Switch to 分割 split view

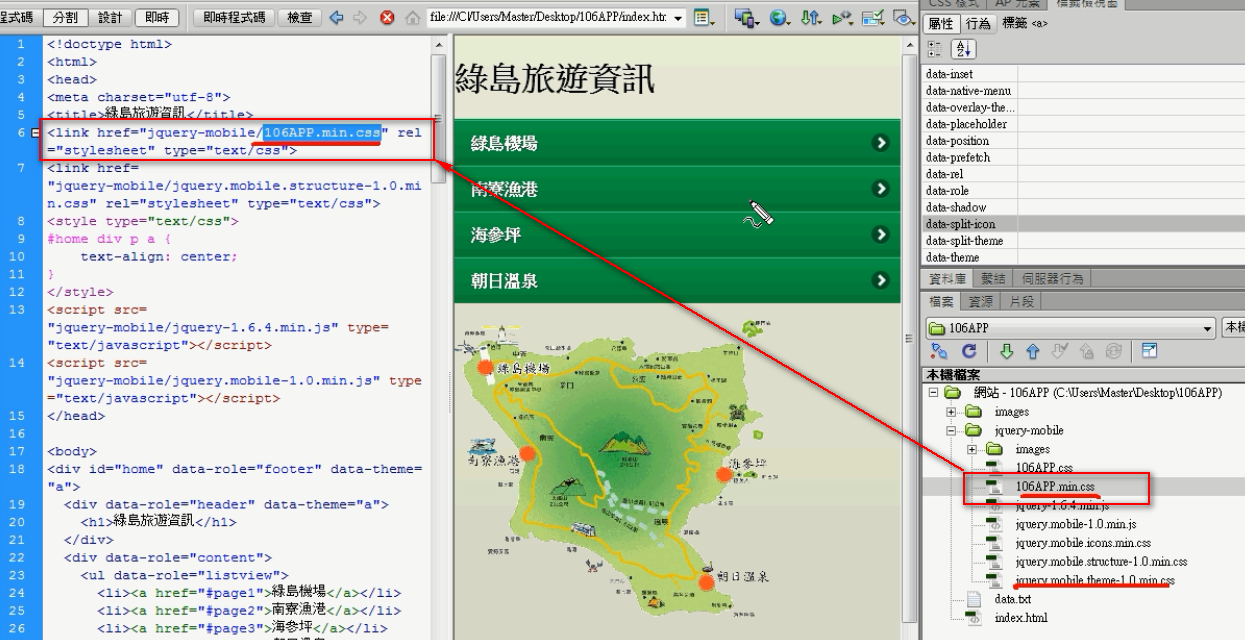click(x=67, y=18)
